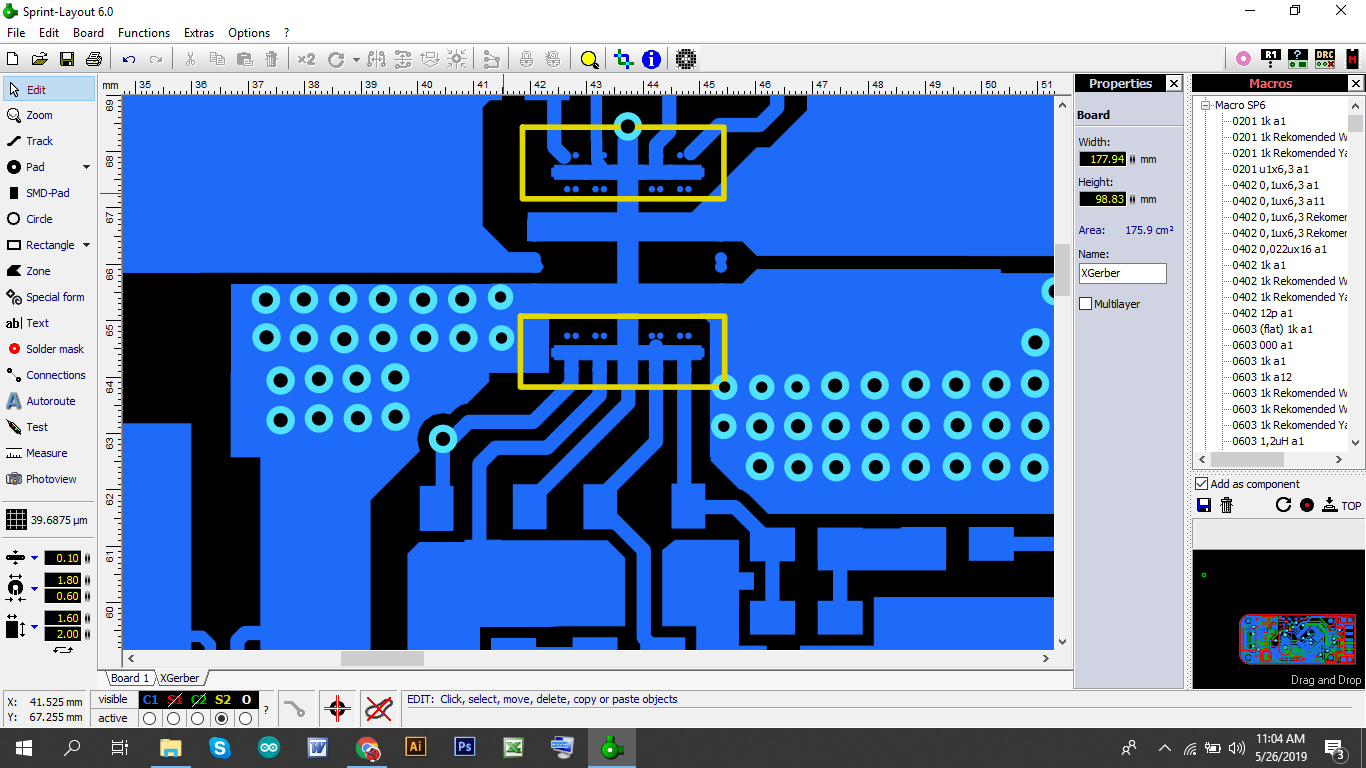This screenshot has height=768, width=1366.
Task: Open the pink Properties panel icon
Action: 1243,59
